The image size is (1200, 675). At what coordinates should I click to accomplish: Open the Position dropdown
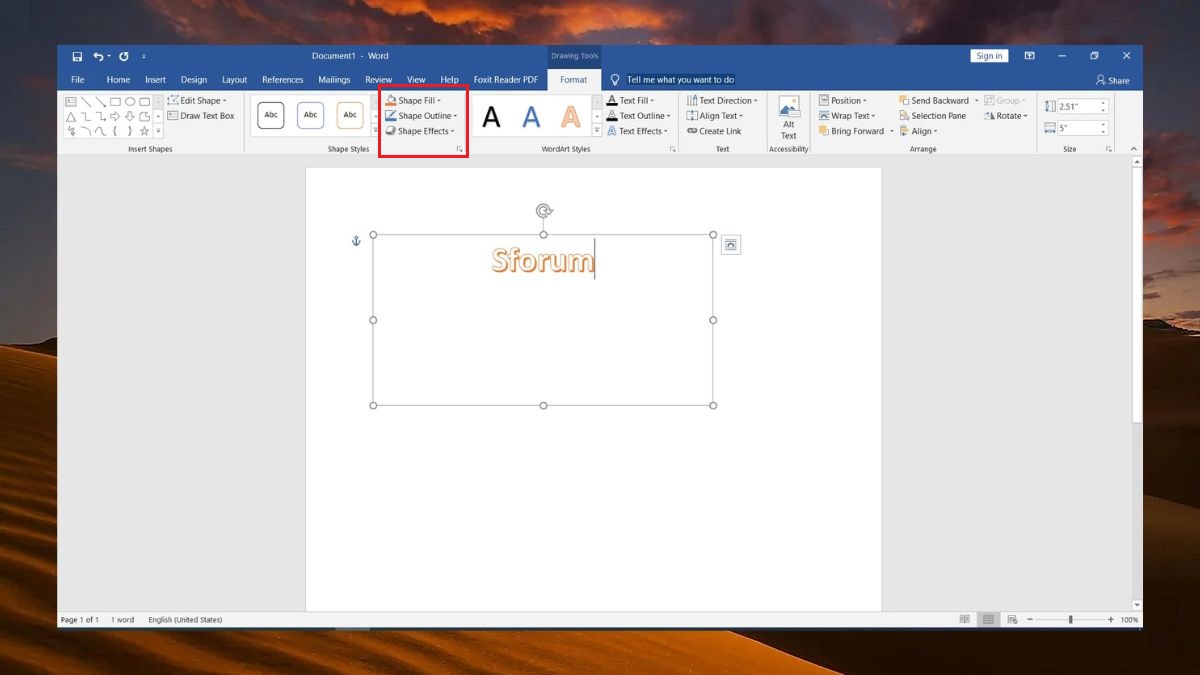point(843,101)
